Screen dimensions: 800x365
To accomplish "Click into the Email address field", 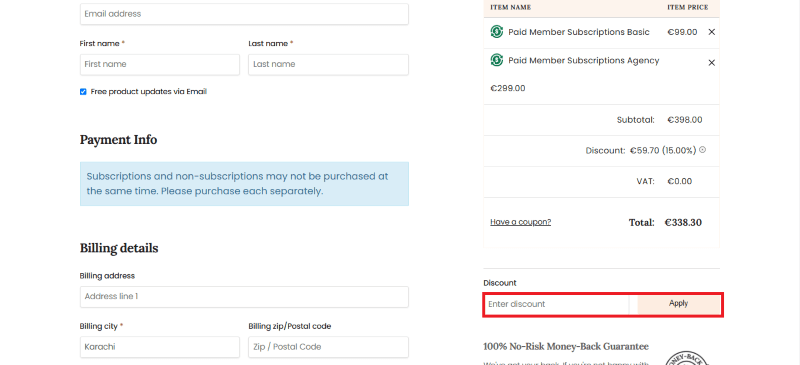I will tap(244, 14).
